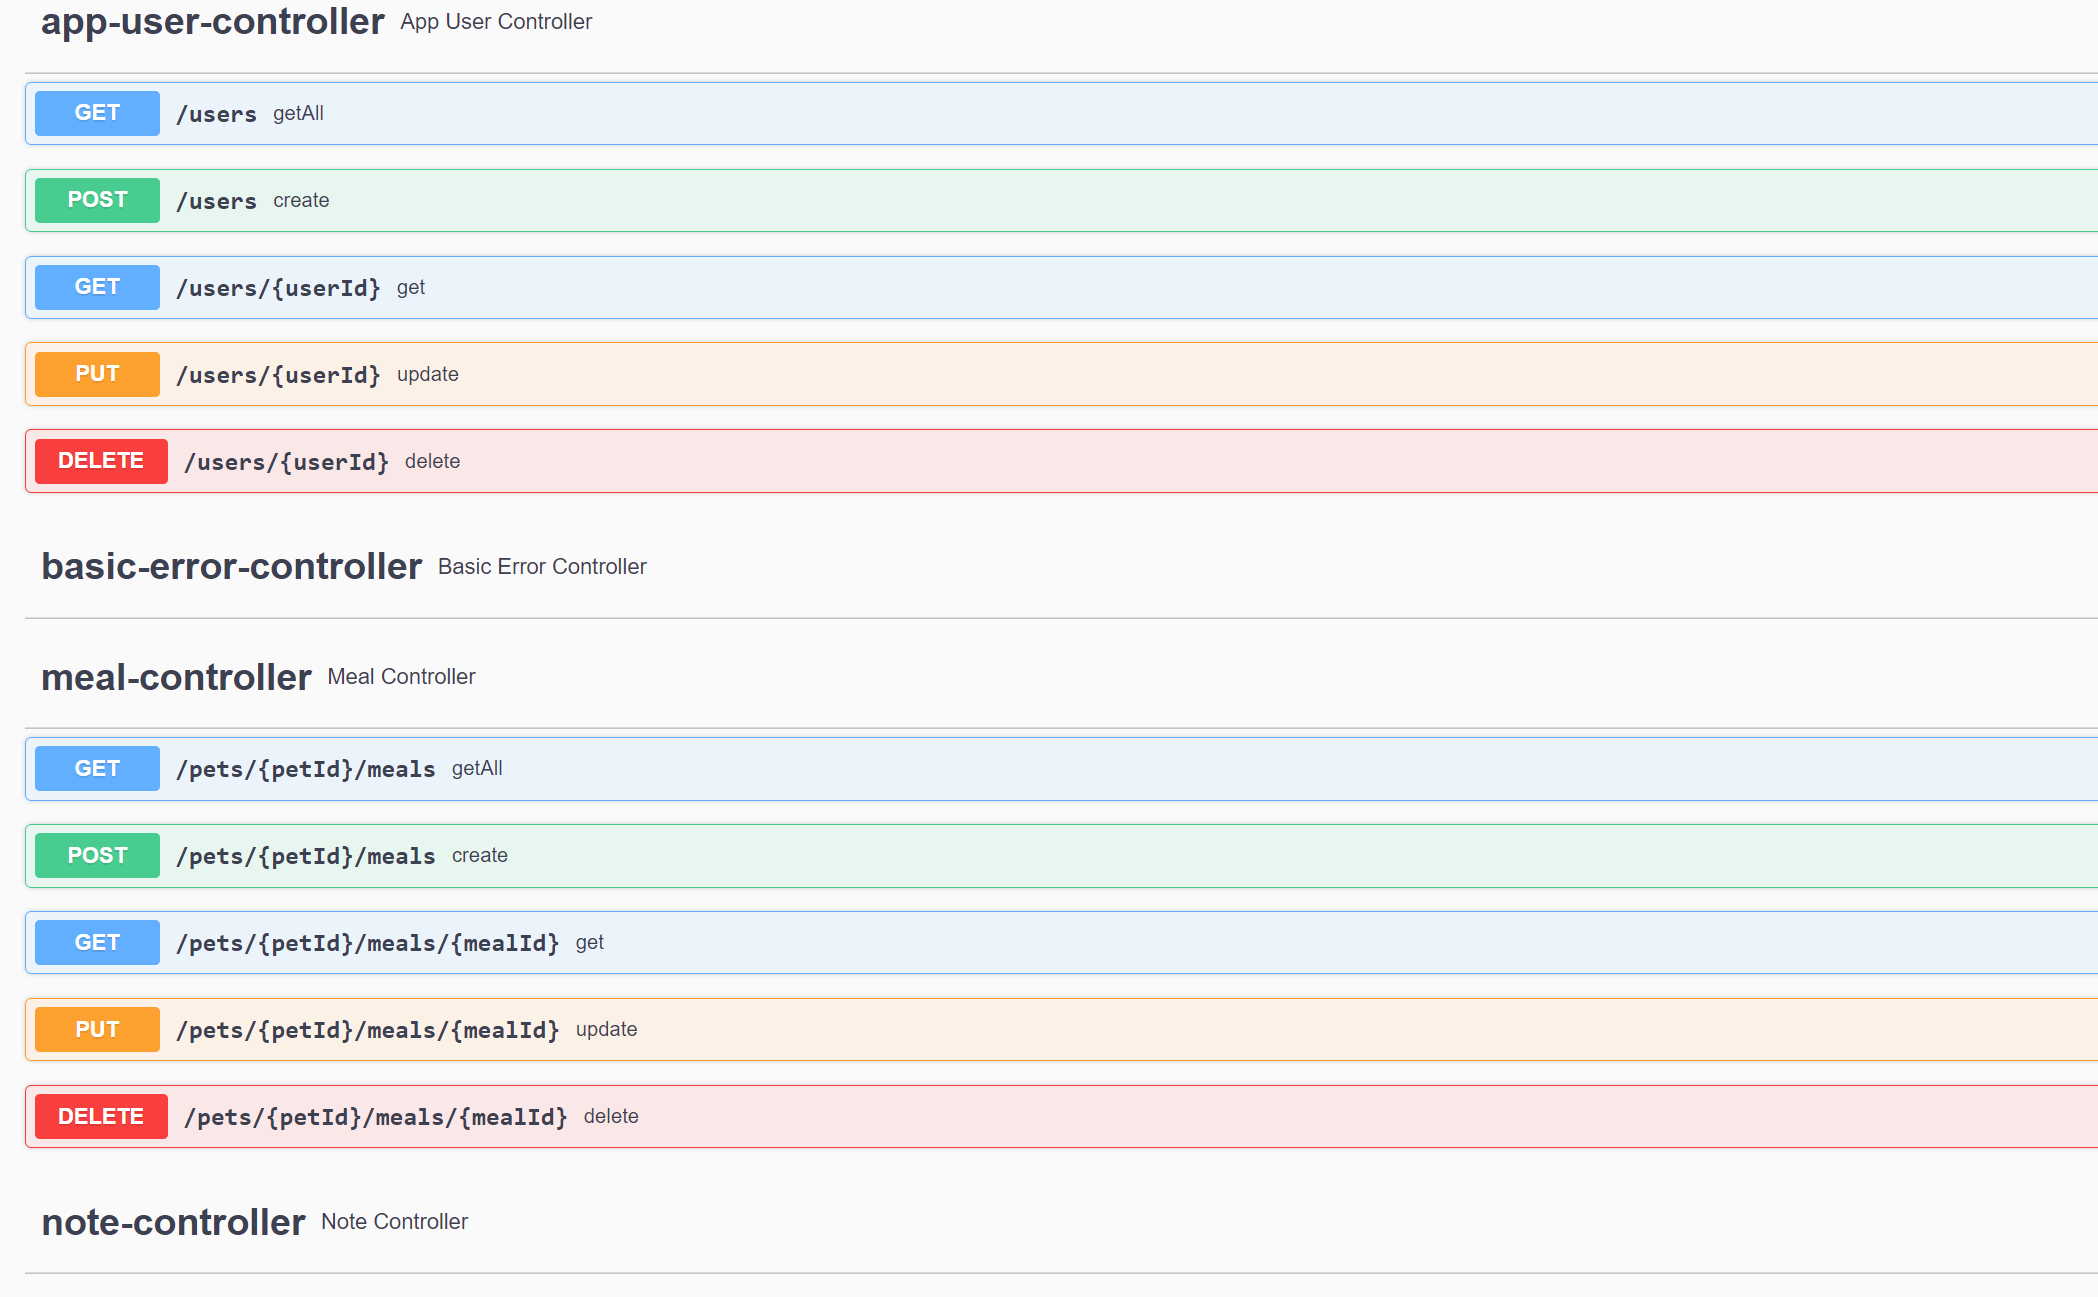Viewport: 2098px width, 1297px height.
Task: Click the GET badge on /users endpoint
Action: coord(96,113)
